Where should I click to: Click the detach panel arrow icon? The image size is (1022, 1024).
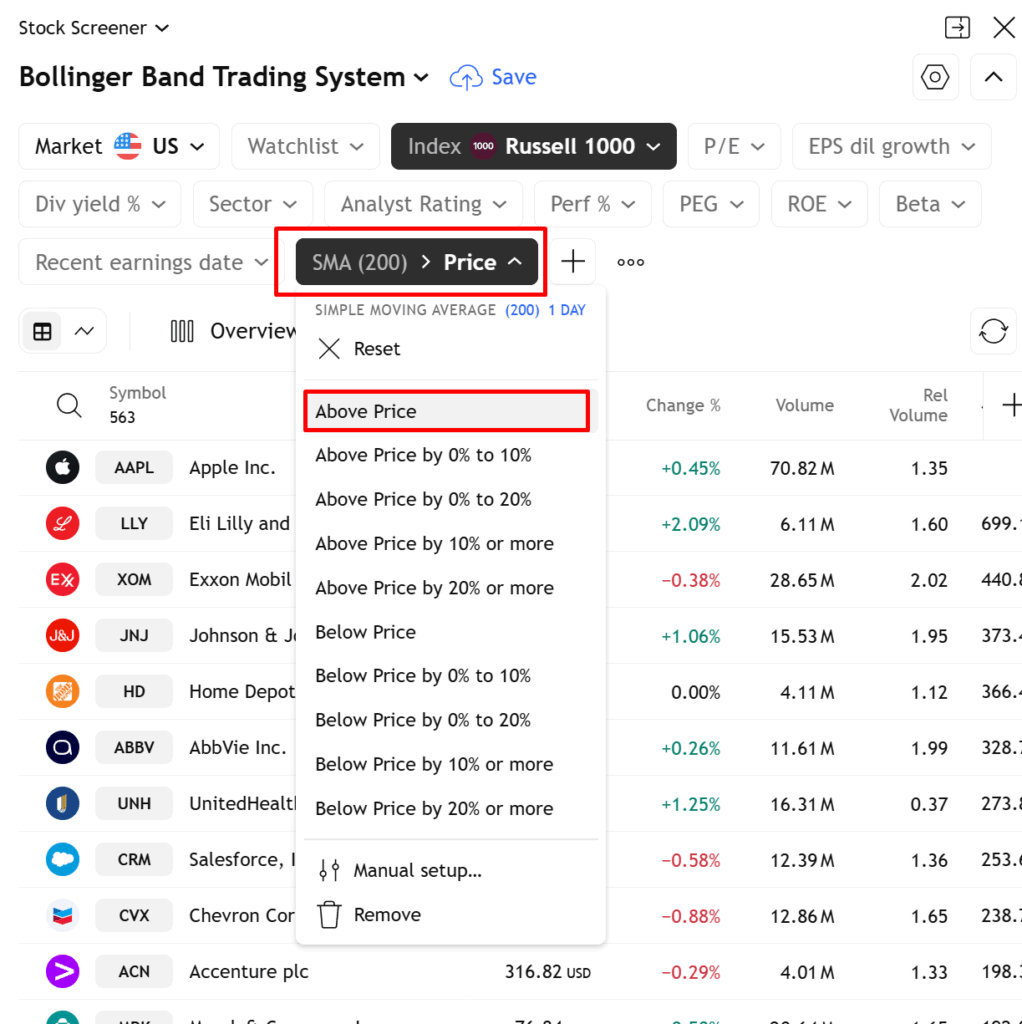957,28
